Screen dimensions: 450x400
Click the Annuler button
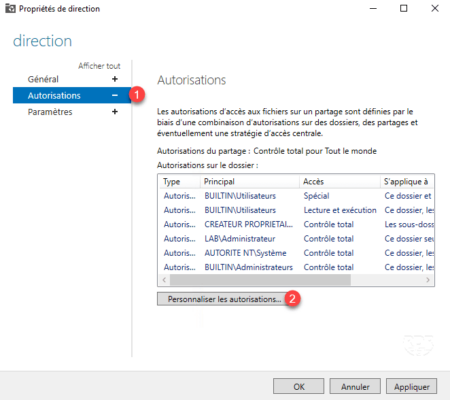coord(355,386)
